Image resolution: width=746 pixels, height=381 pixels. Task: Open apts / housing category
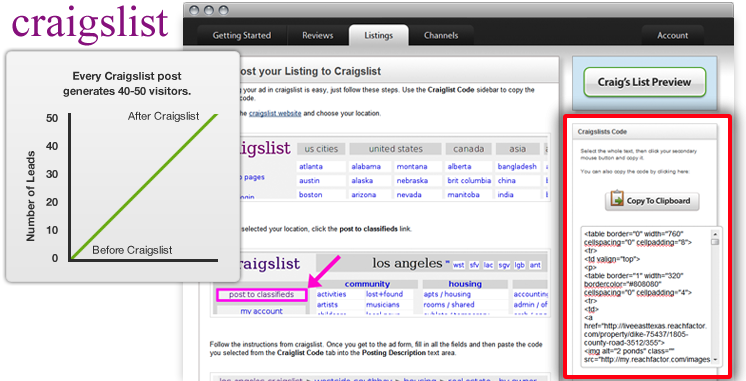pyautogui.click(x=447, y=294)
